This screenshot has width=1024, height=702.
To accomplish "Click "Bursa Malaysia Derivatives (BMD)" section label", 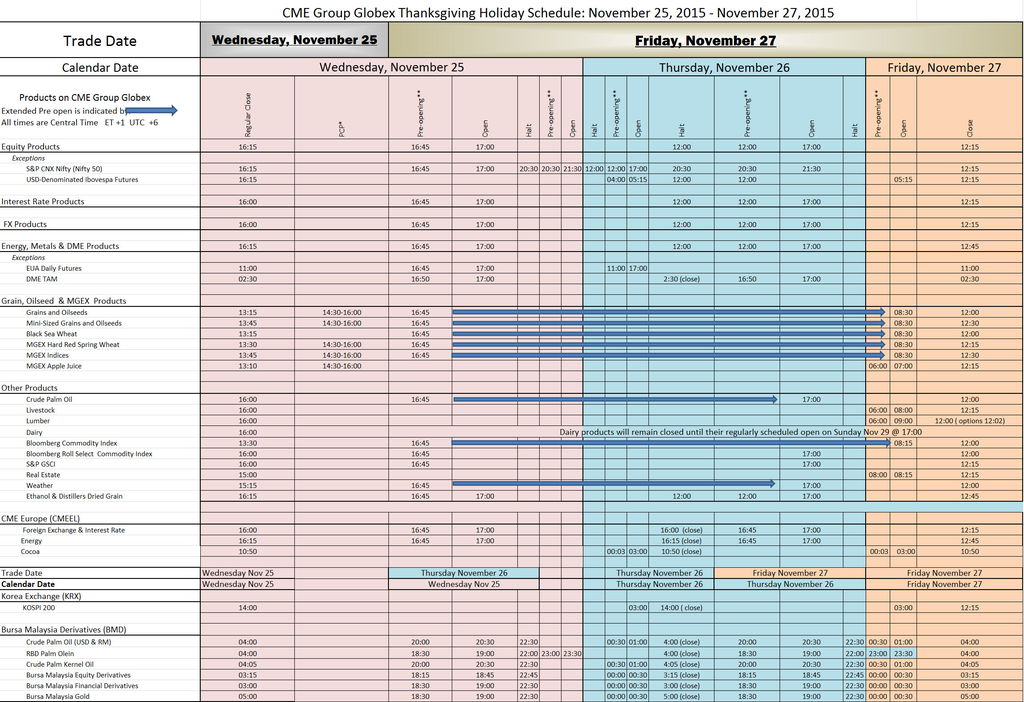I will pos(63,630).
